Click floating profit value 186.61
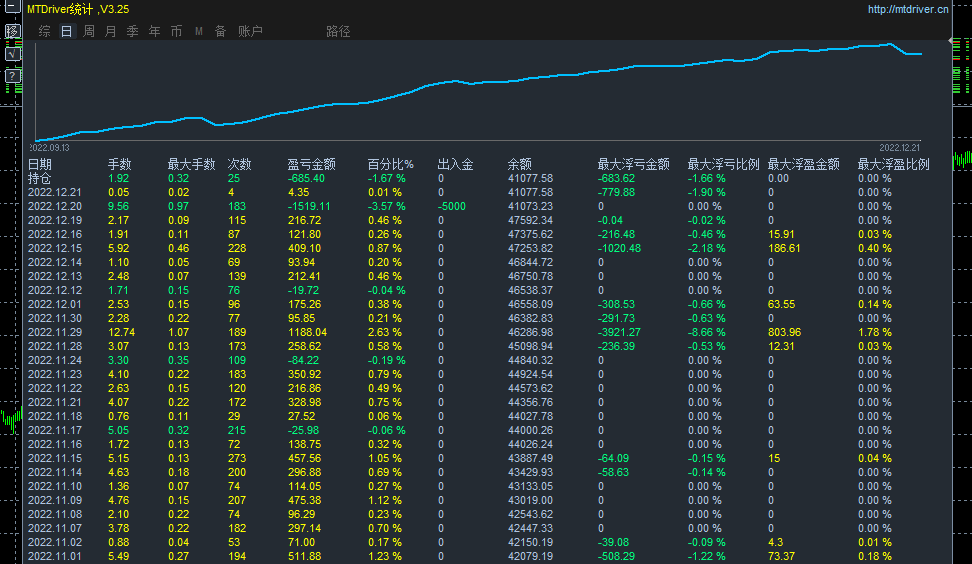Screen dimensions: 972x564 784,249
